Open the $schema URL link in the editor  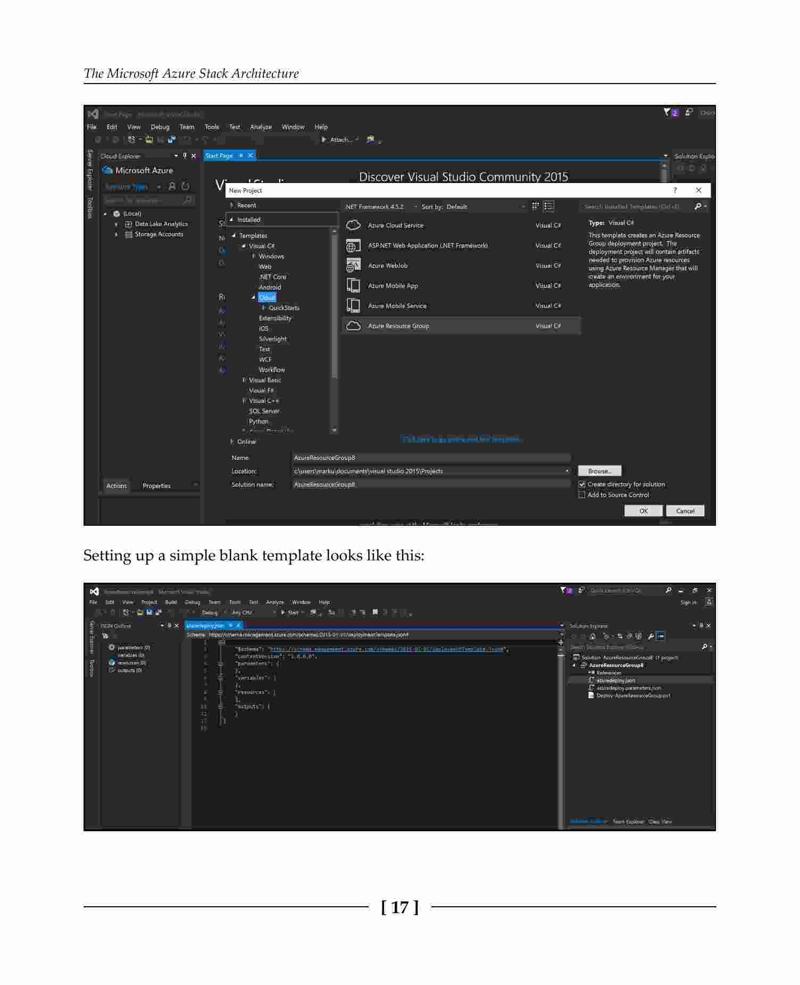pyautogui.click(x=387, y=649)
